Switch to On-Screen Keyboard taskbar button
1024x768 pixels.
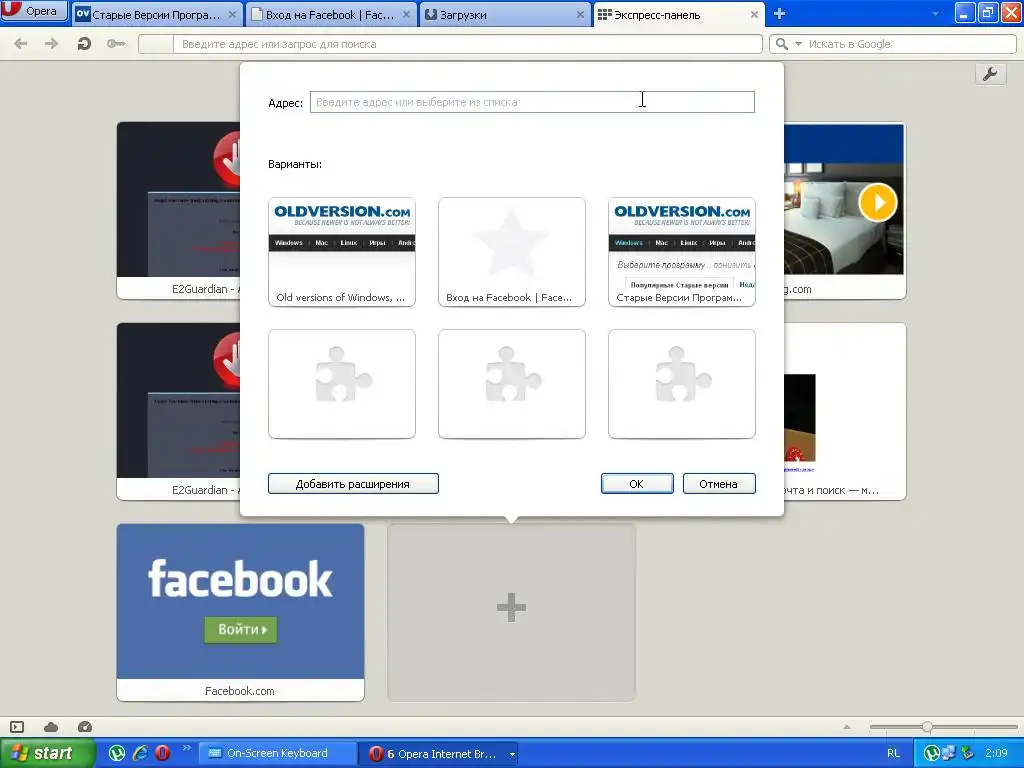[277, 754]
